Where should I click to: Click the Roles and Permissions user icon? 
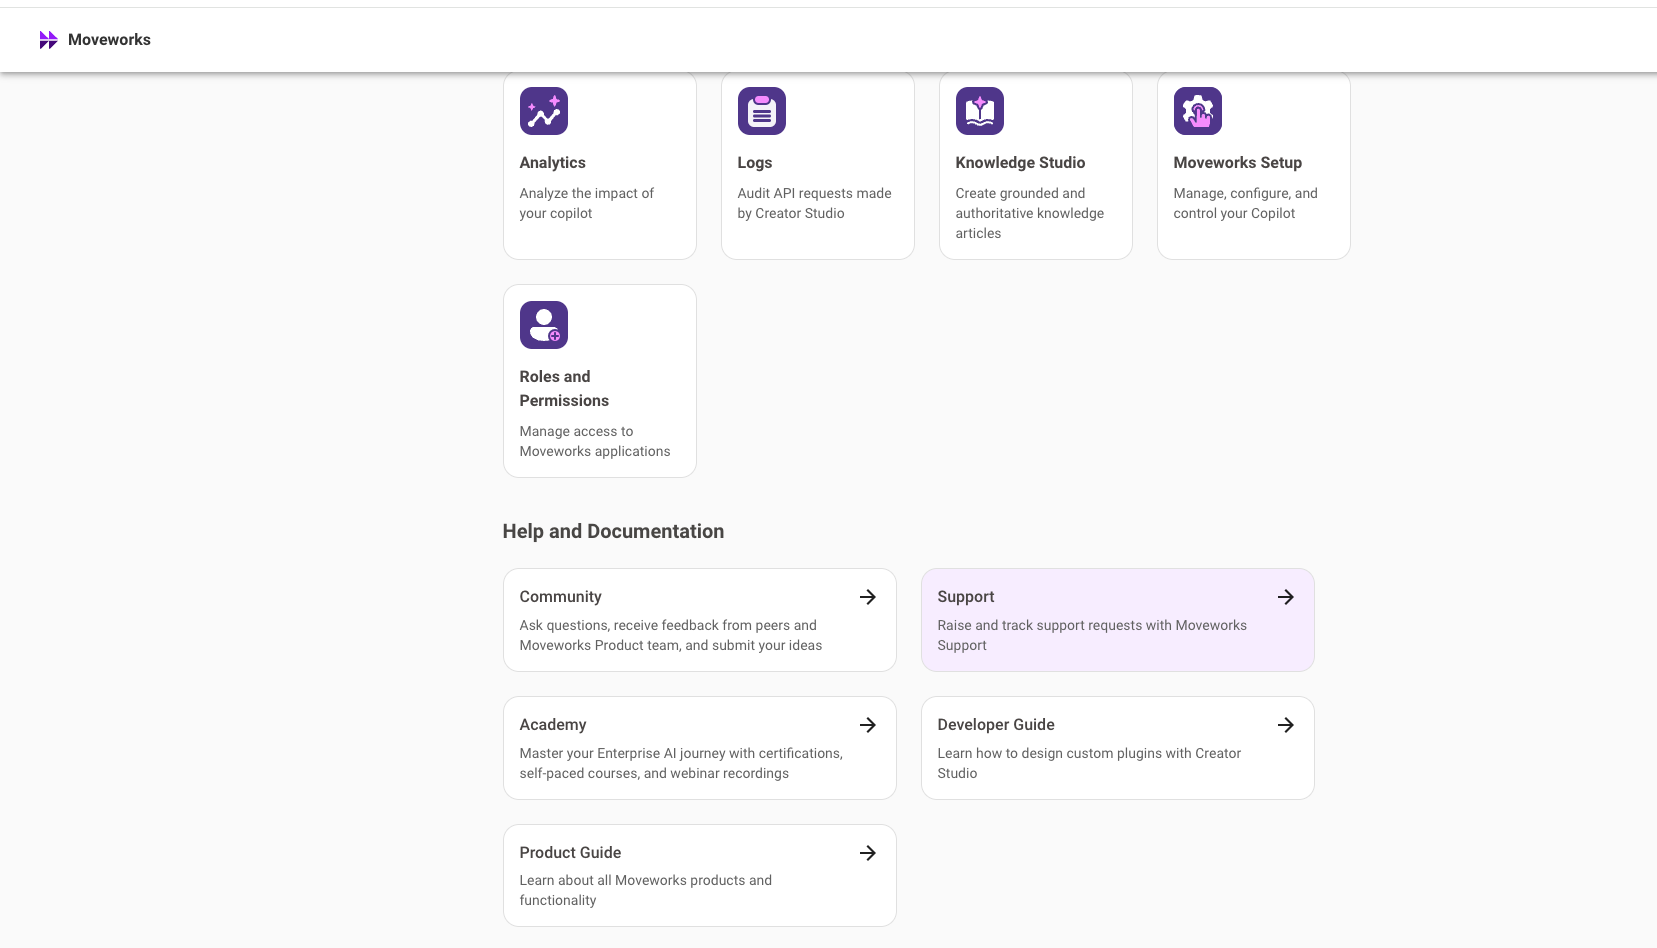(x=544, y=325)
